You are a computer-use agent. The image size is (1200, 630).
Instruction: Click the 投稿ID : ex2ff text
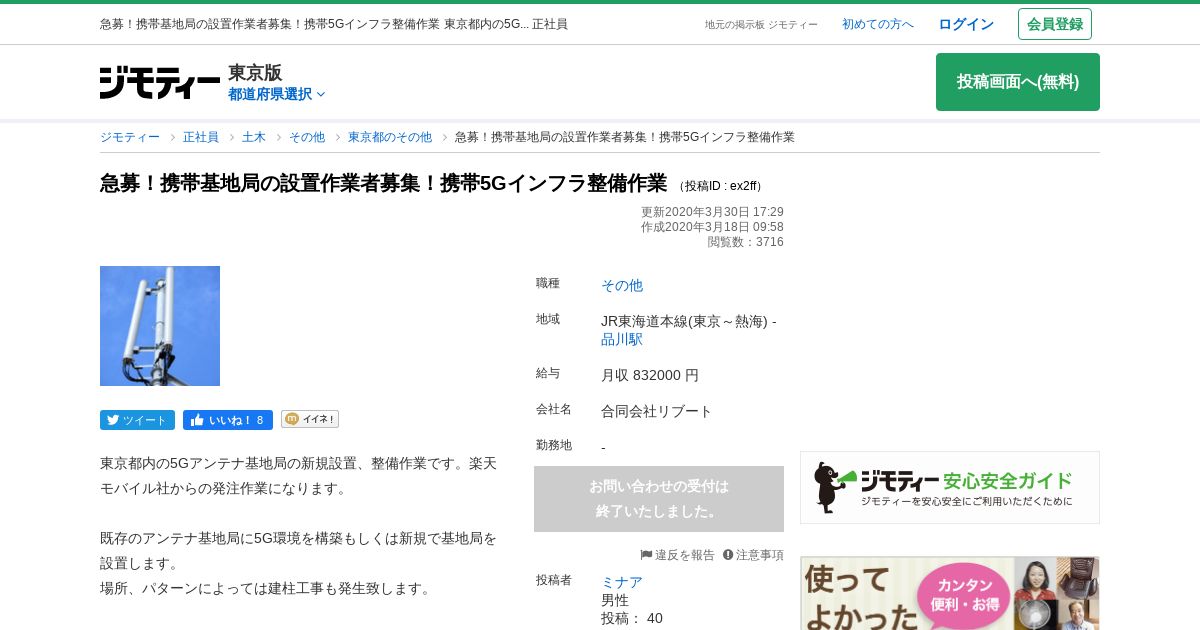click(x=720, y=186)
